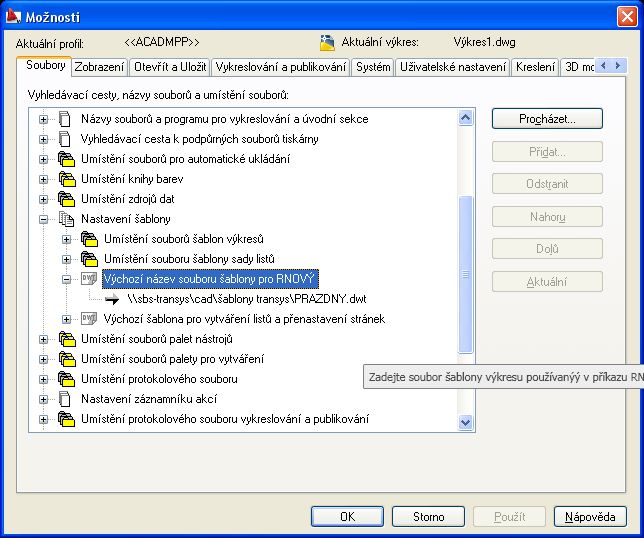Click the Storno button to cancel
Screen dimensions: 644x538
tap(429, 517)
